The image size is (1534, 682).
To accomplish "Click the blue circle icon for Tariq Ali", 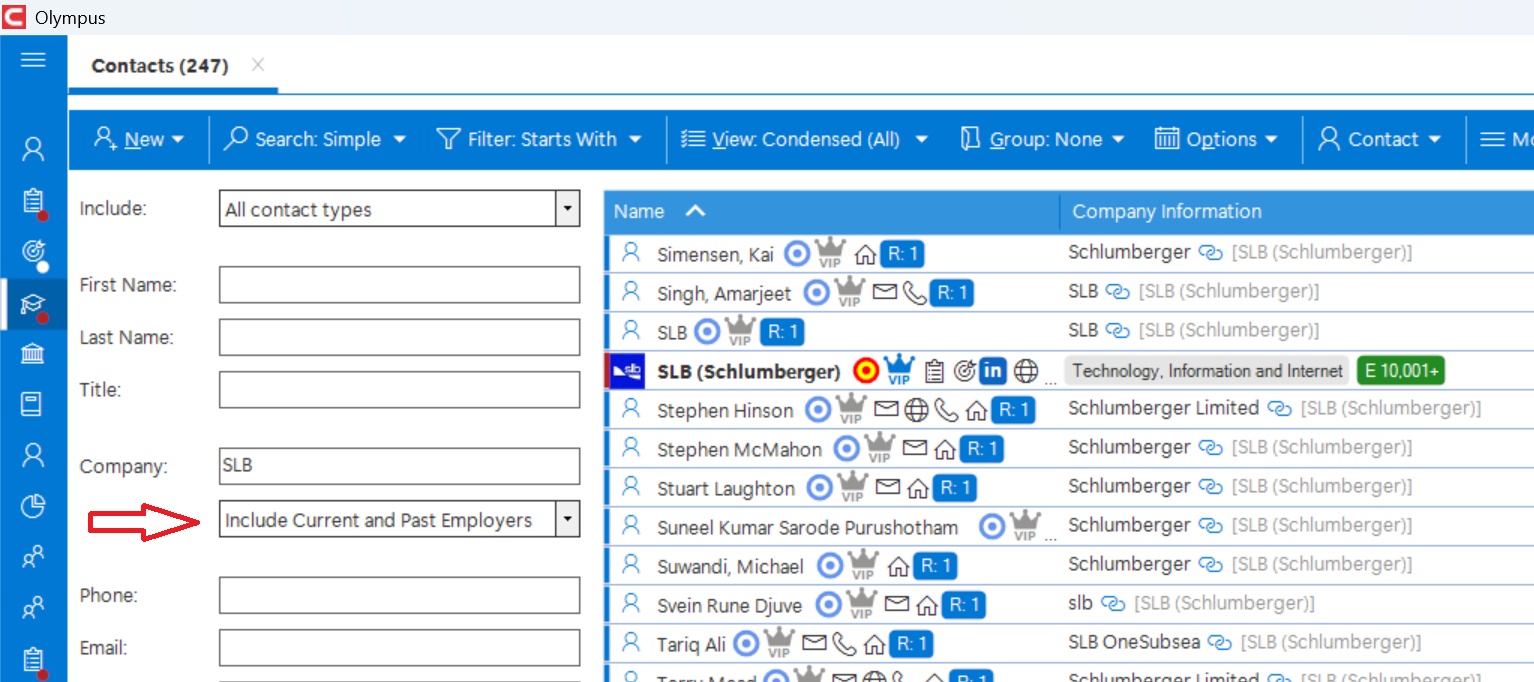I will (x=747, y=644).
